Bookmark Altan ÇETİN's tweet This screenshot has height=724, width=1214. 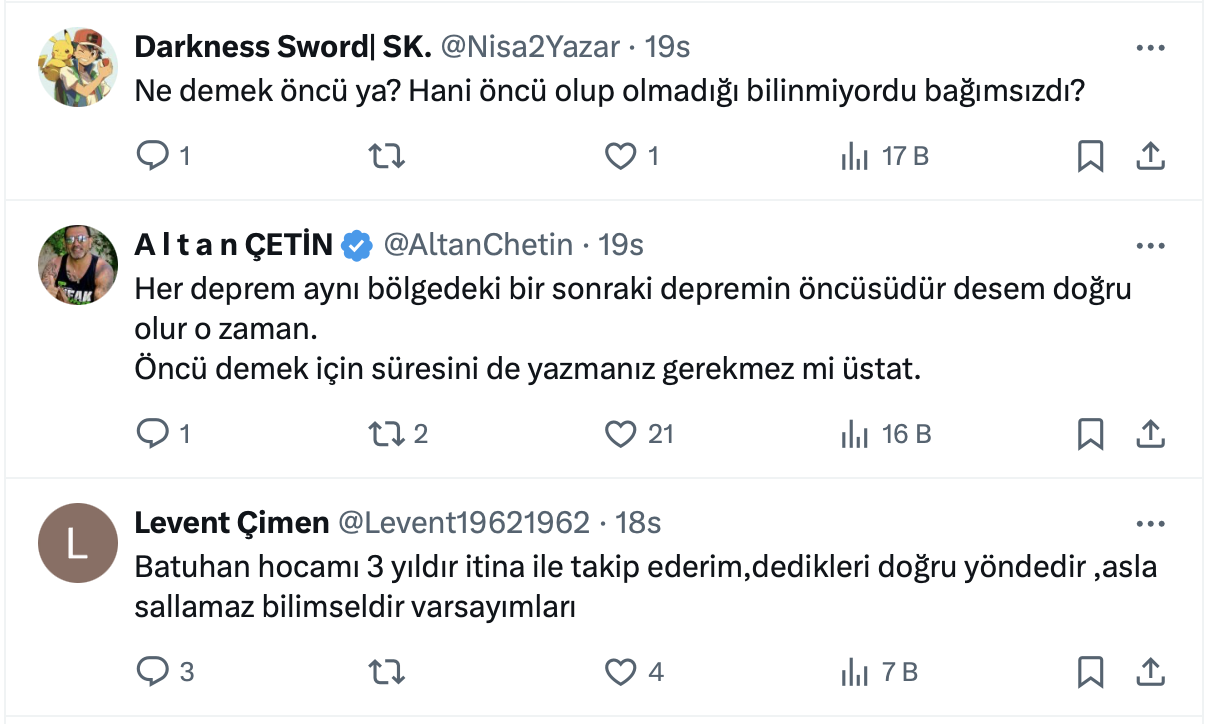(x=1090, y=433)
